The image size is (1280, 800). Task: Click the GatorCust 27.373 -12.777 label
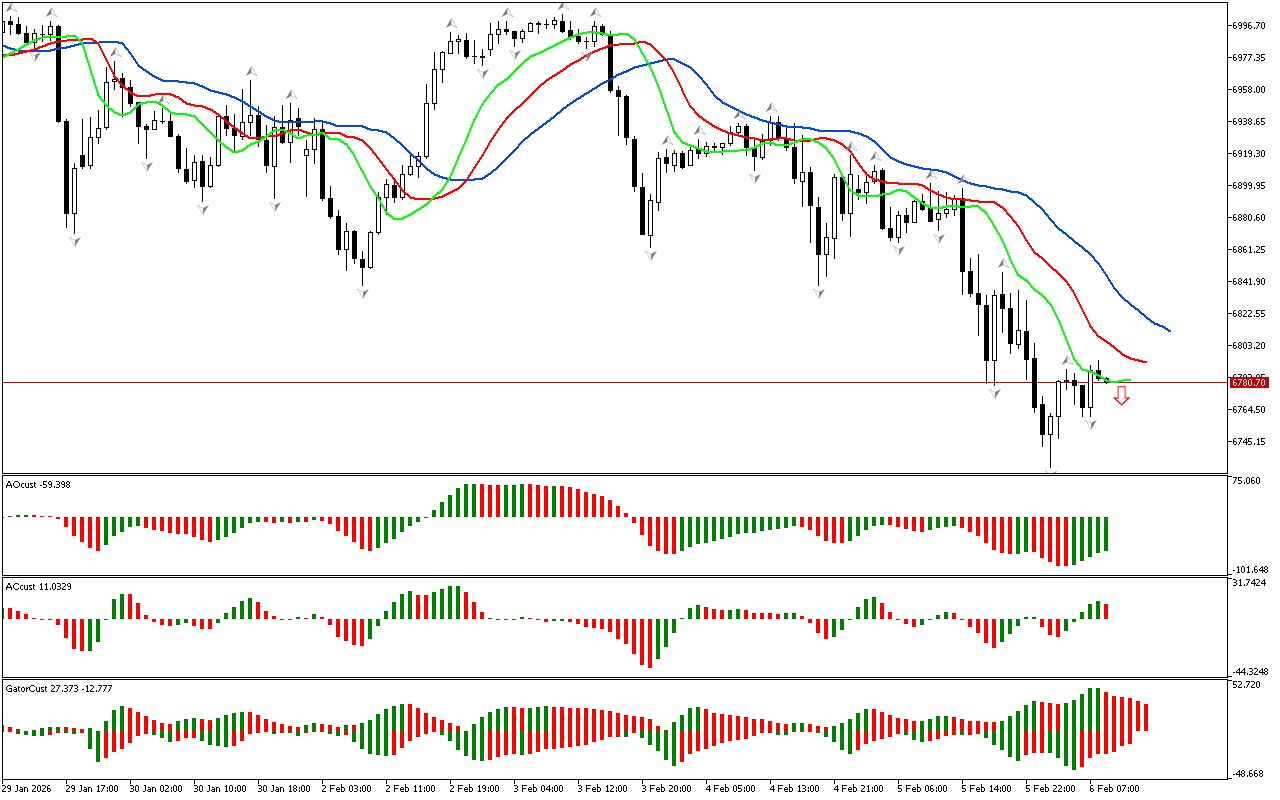pyautogui.click(x=59, y=689)
